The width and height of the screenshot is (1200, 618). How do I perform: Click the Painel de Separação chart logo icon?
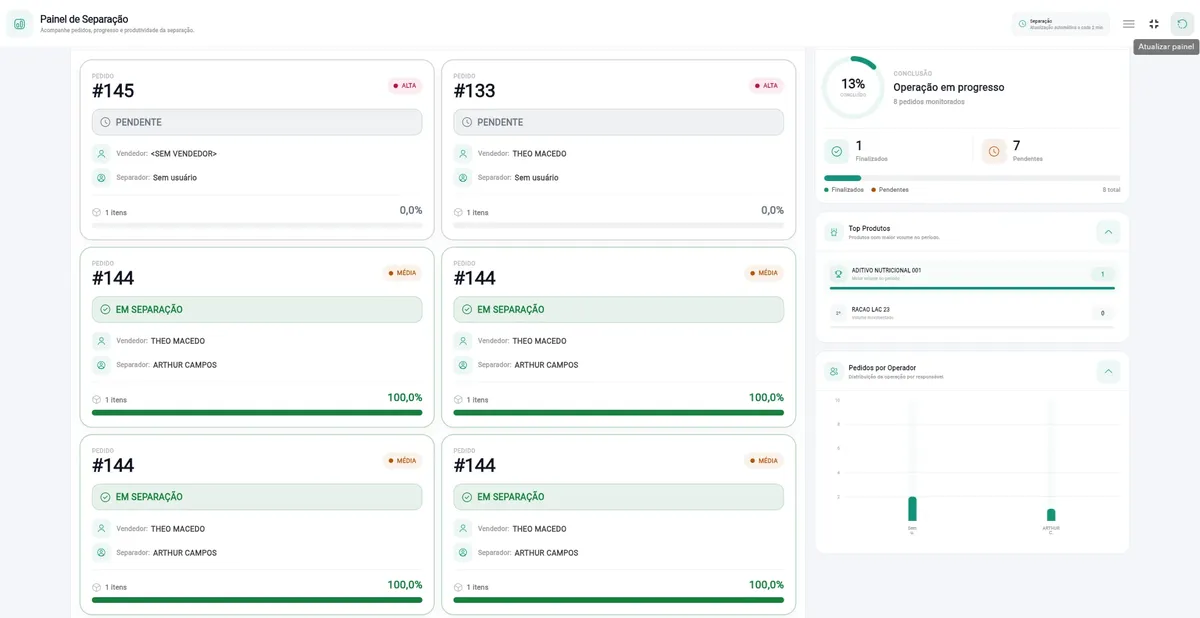pyautogui.click(x=19, y=23)
